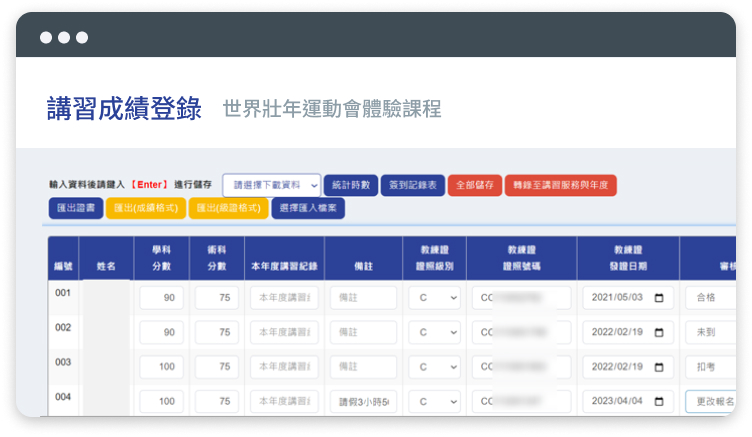The image size is (752, 437).
Task: Open the 請選擇下載資料 dropdown
Action: pyautogui.click(x=271, y=185)
